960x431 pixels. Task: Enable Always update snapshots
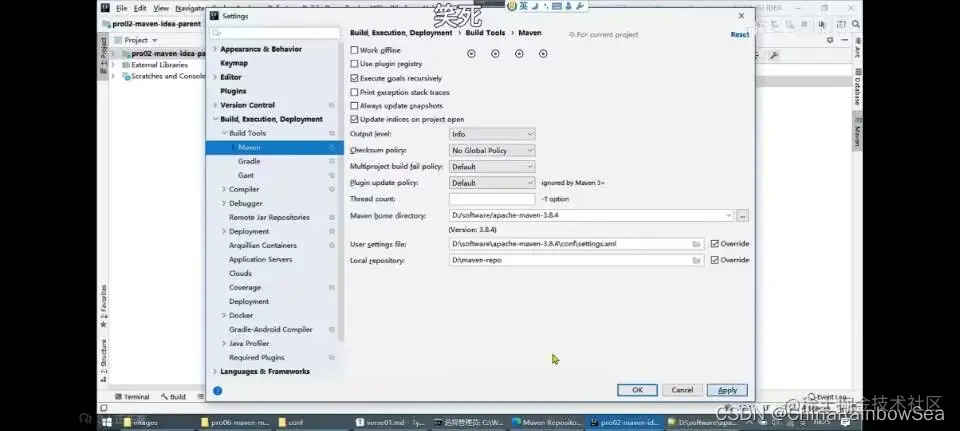pos(354,106)
